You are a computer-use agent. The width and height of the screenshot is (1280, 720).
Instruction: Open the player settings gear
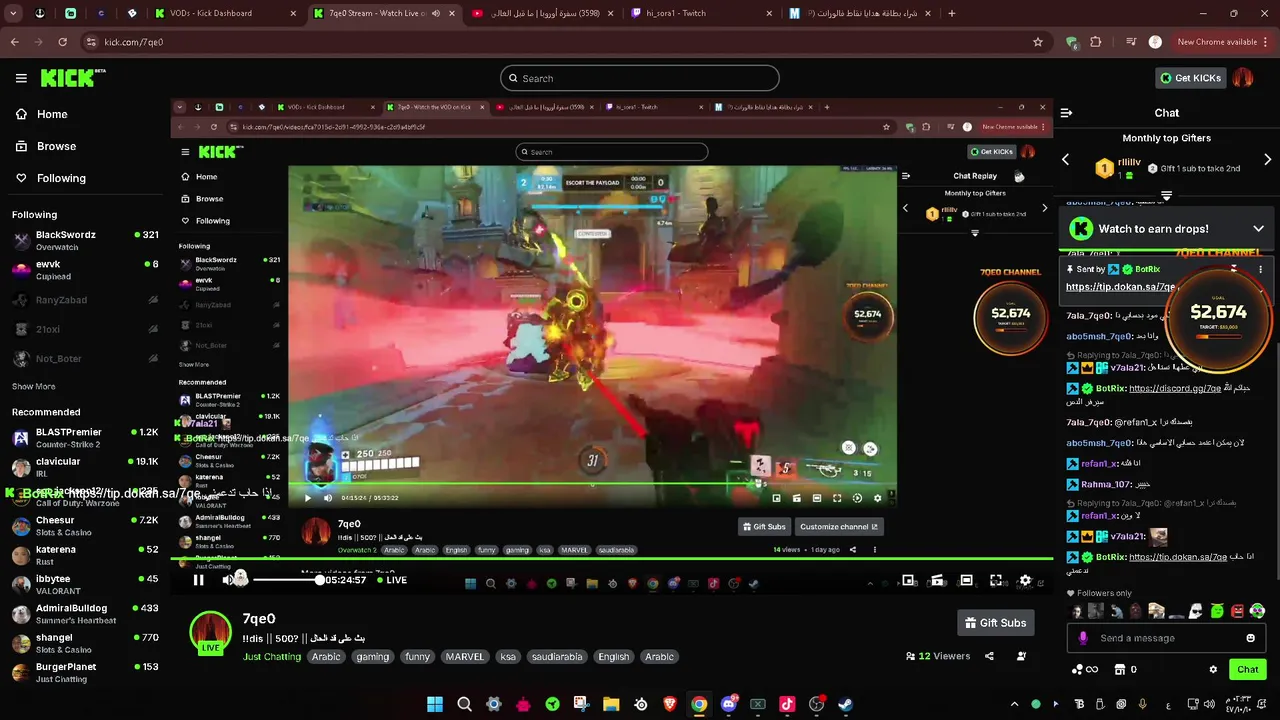click(1025, 580)
